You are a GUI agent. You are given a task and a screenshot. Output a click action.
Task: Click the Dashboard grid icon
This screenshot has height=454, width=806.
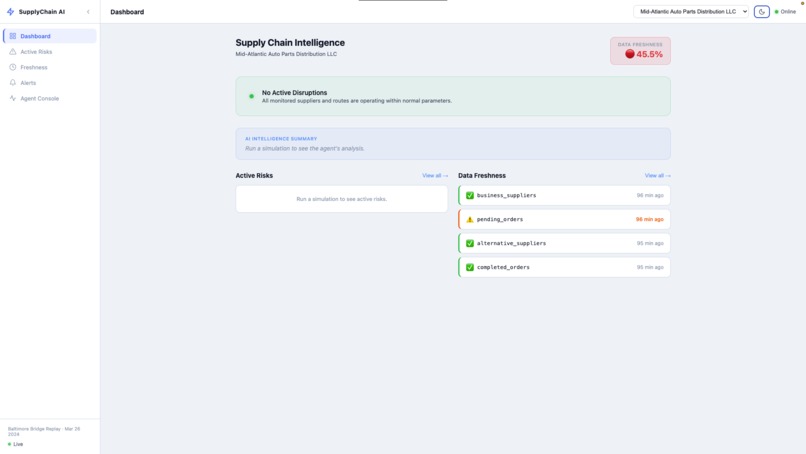(13, 36)
